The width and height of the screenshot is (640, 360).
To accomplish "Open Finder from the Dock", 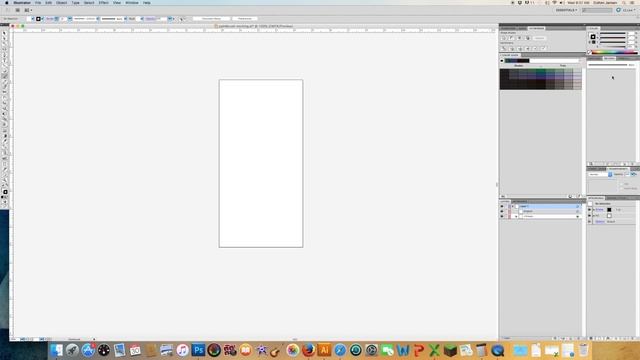I will (x=56, y=350).
